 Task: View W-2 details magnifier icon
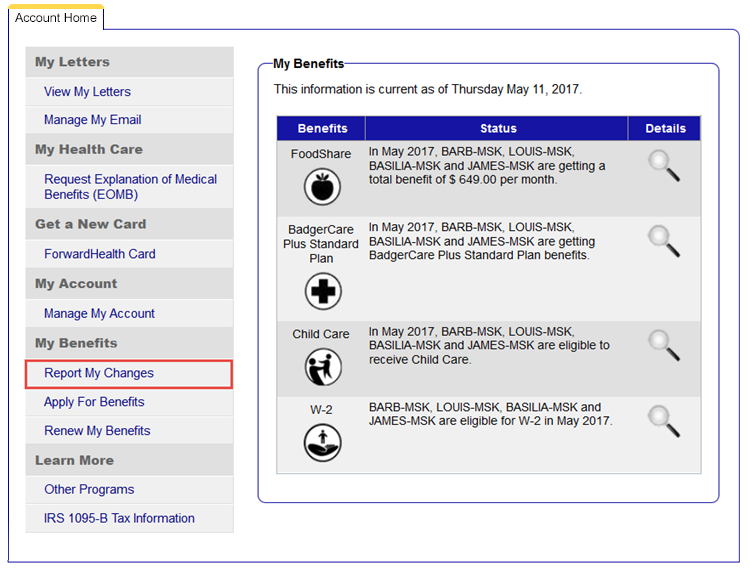pos(664,421)
